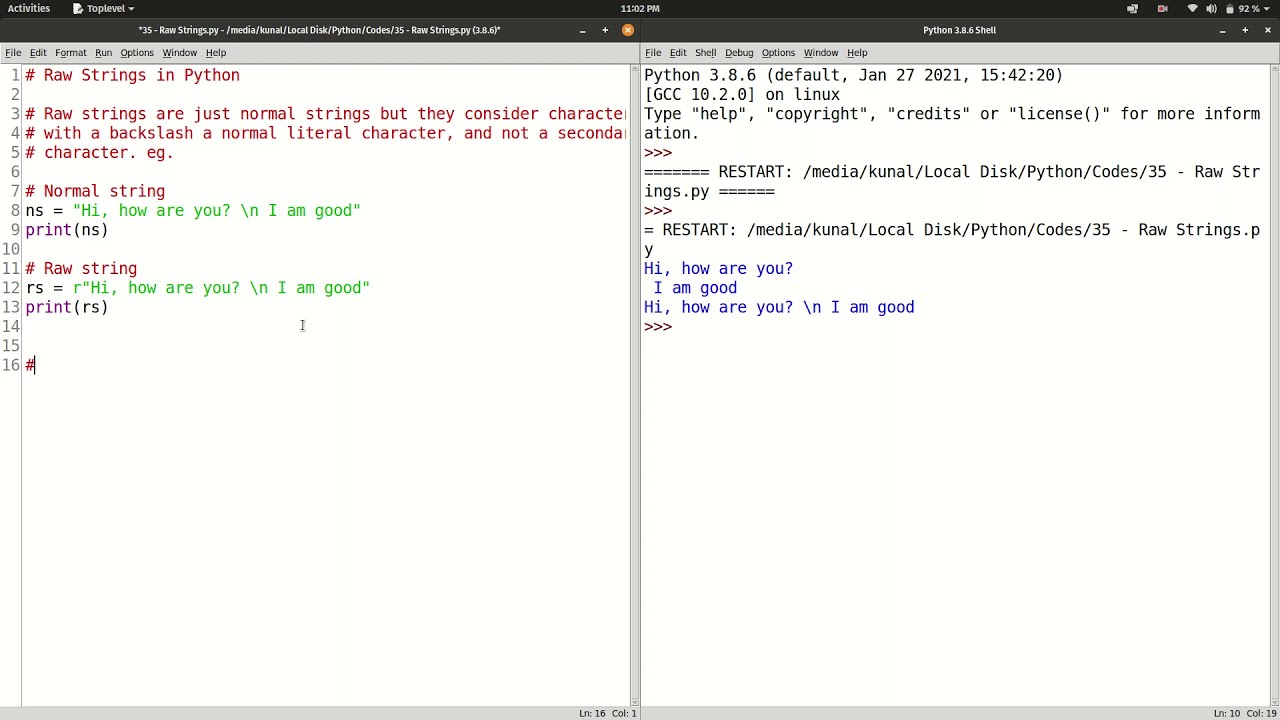
Task: Open Edit menu in Python Shell window
Action: click(678, 52)
